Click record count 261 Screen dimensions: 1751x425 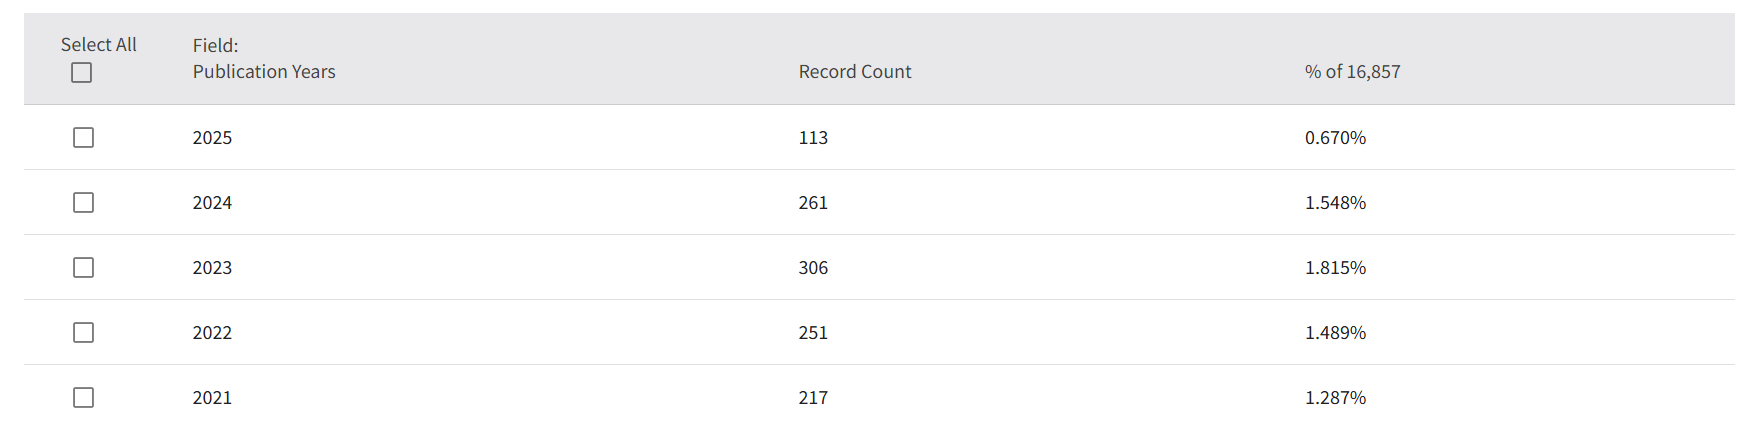point(813,203)
